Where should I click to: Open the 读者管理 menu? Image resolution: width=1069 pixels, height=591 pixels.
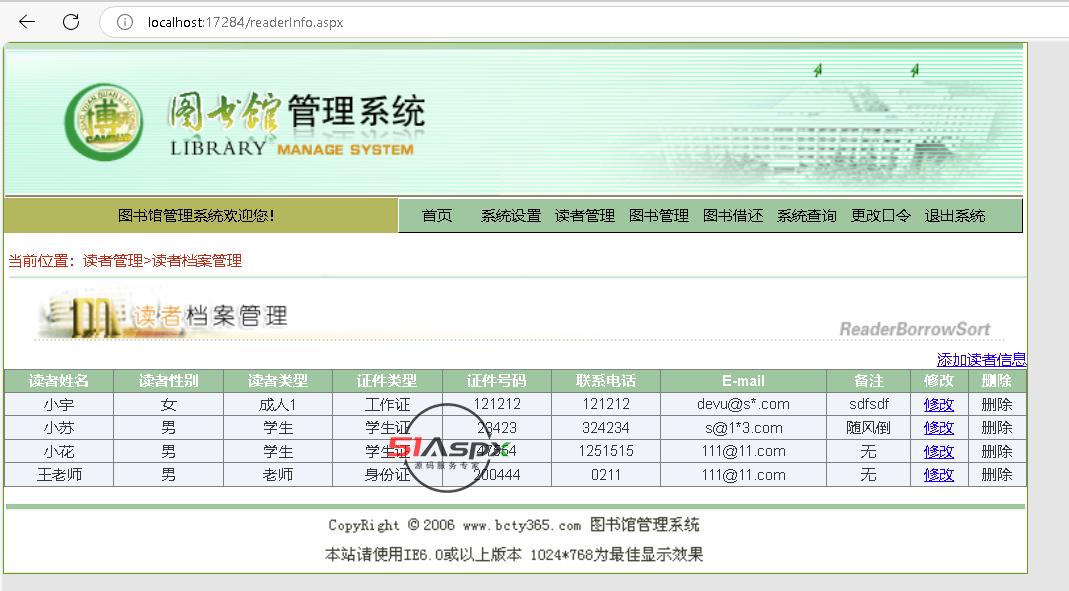585,216
